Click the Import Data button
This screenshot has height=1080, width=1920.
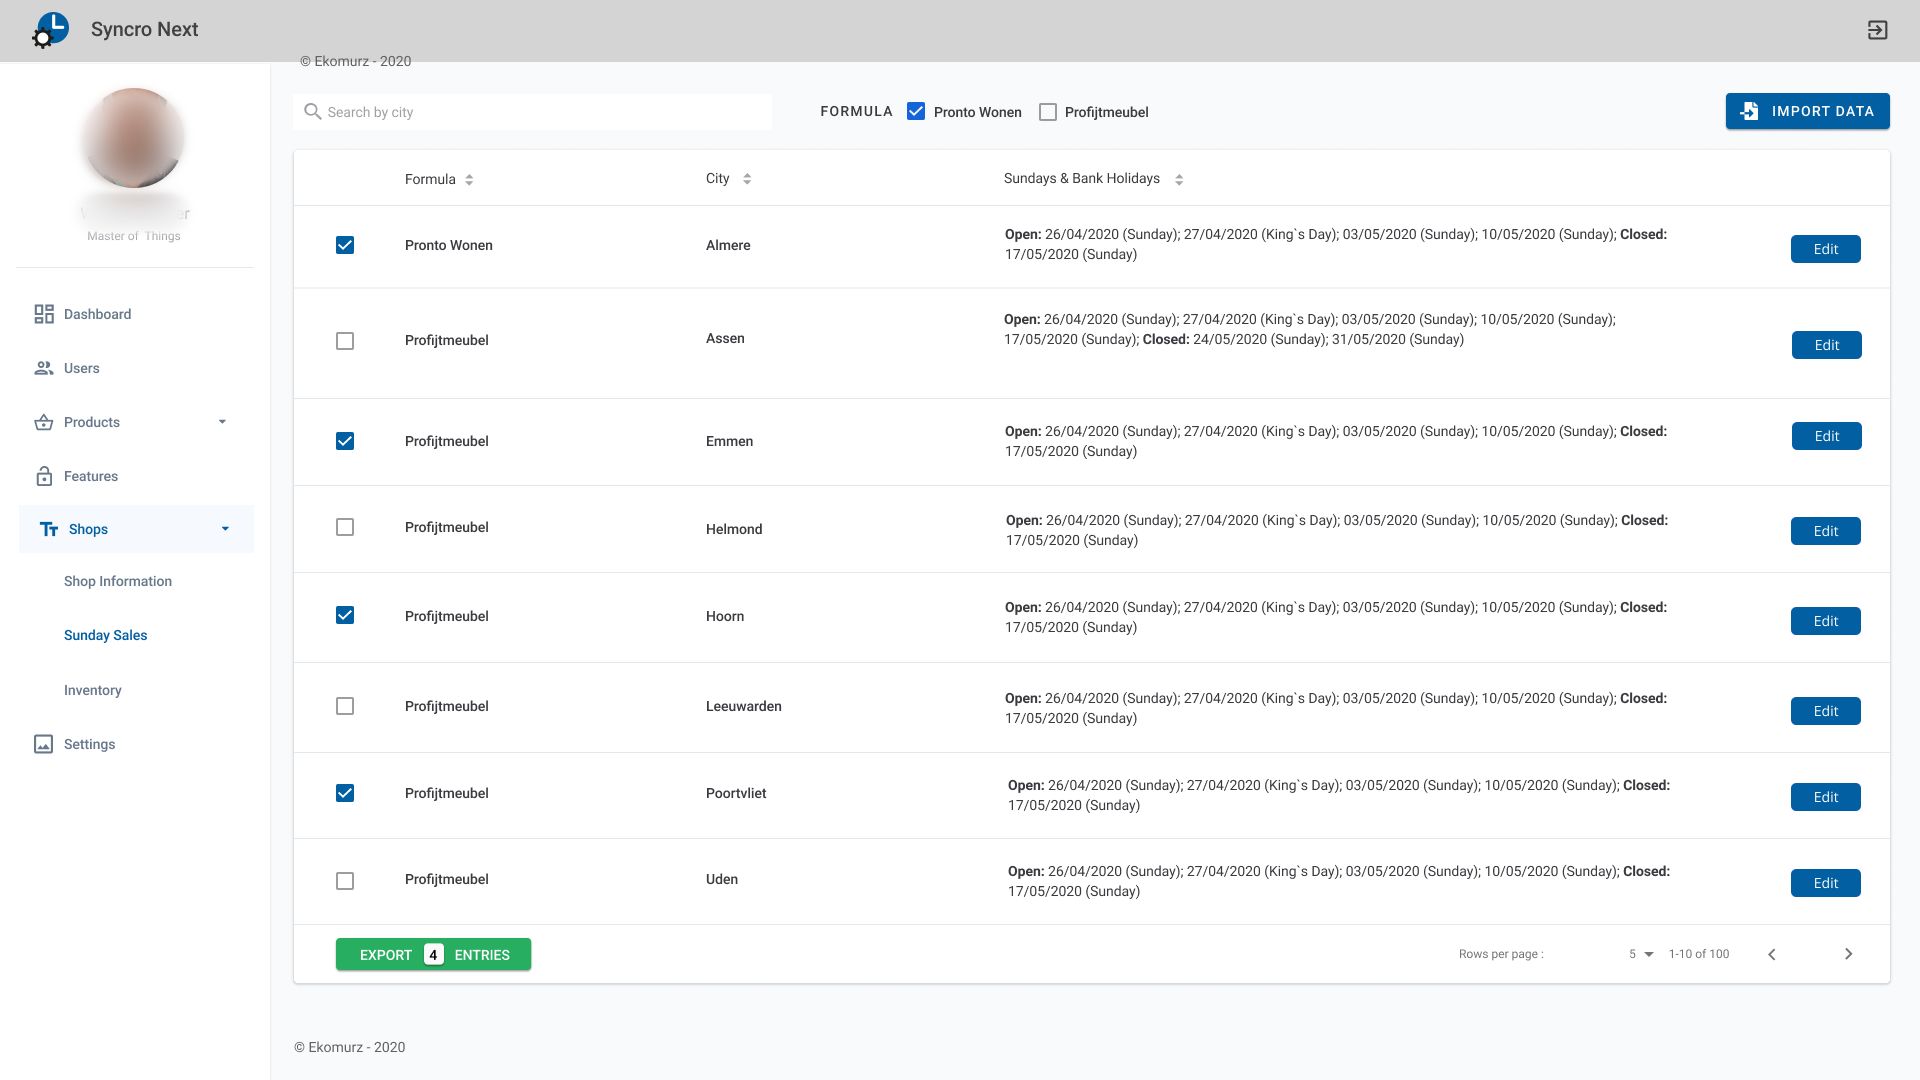(x=1807, y=111)
